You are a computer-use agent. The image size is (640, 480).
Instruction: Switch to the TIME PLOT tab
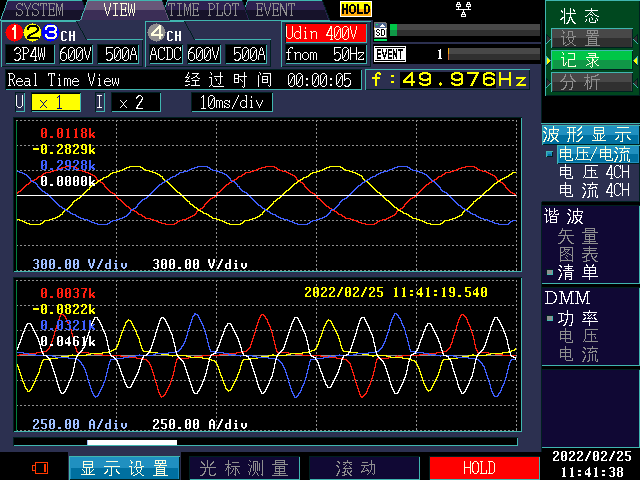(x=203, y=10)
